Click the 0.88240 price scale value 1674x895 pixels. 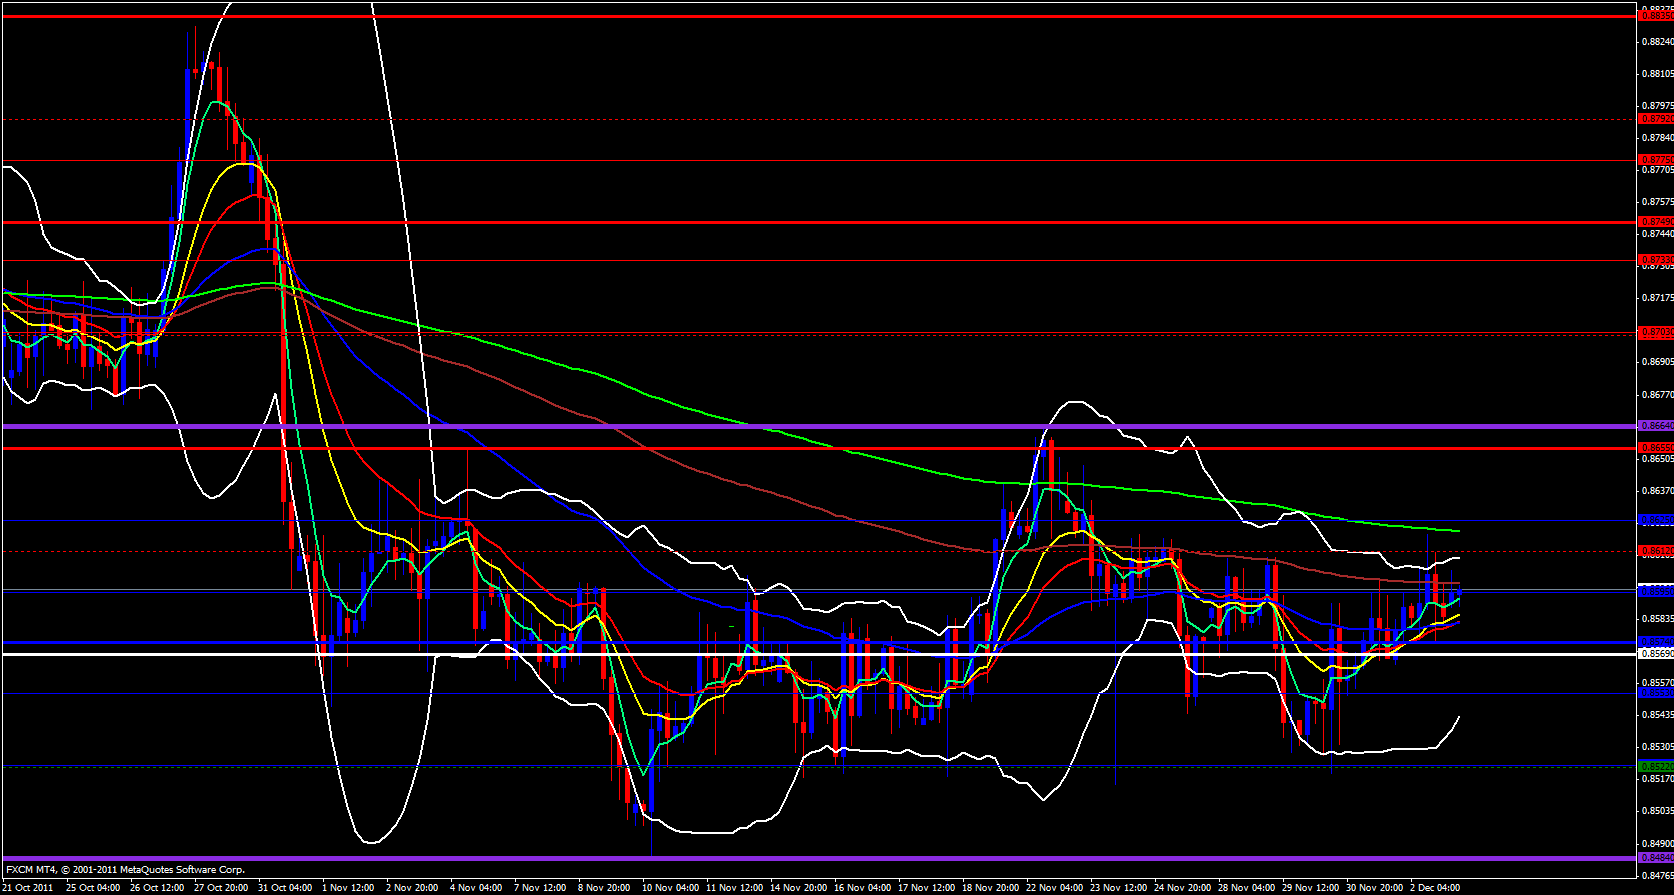pyautogui.click(x=1657, y=41)
